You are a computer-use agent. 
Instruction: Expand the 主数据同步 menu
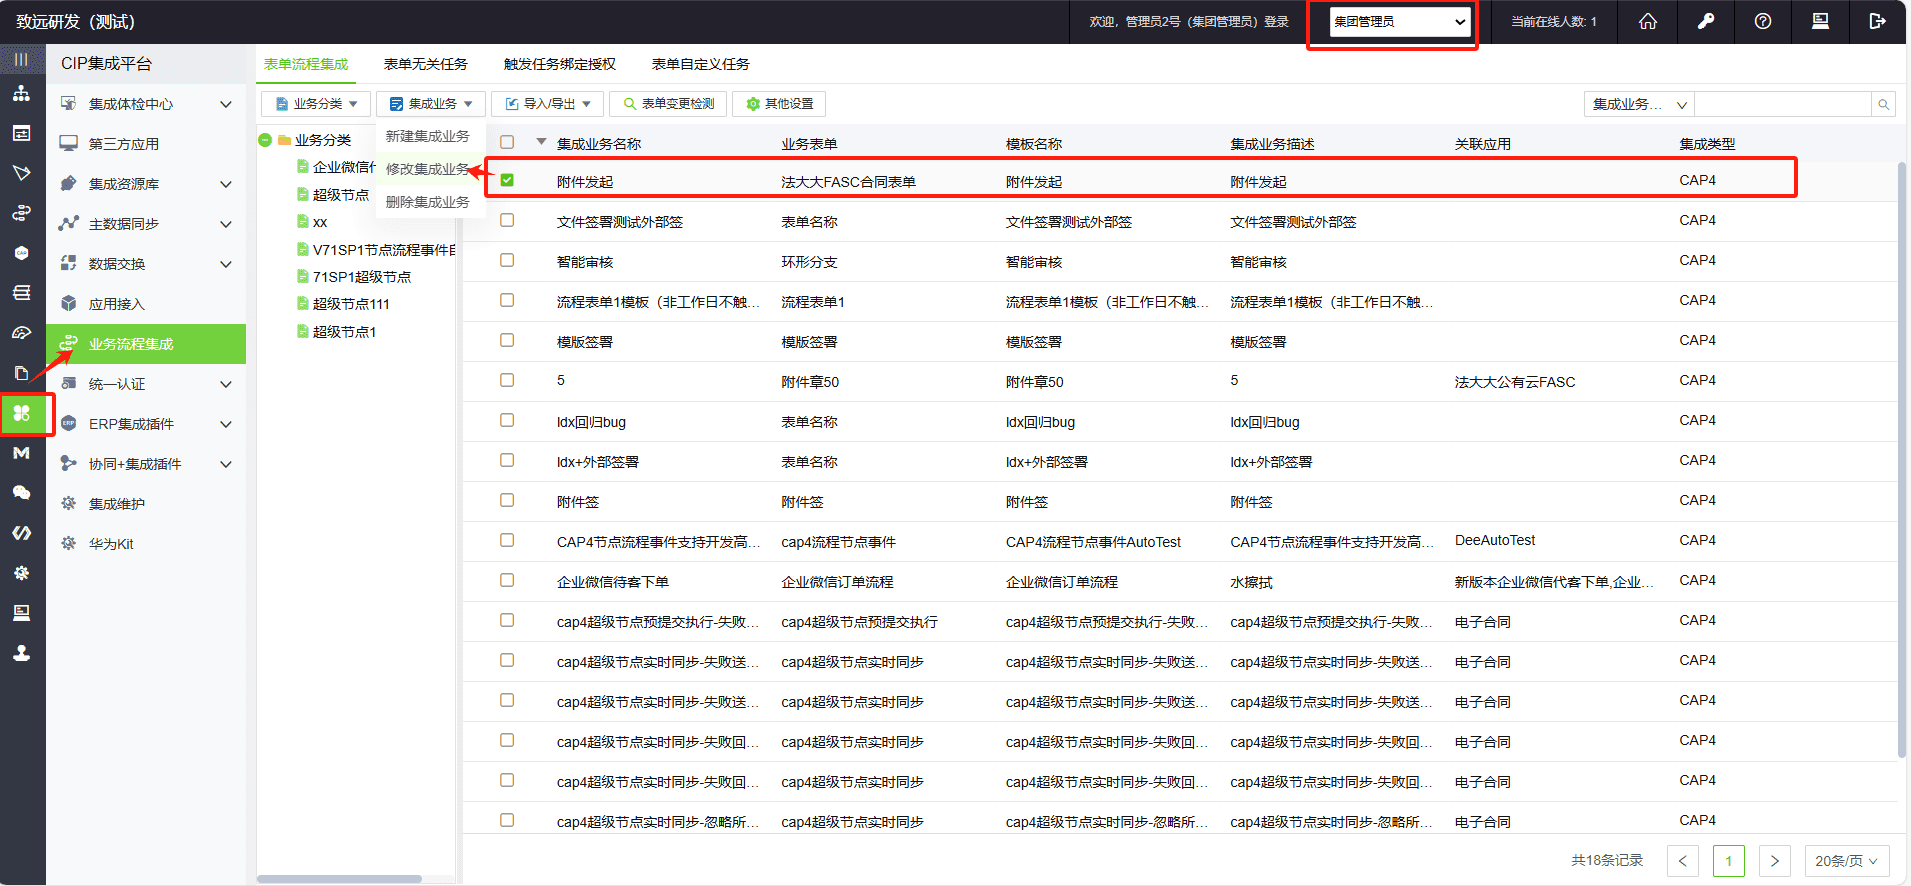(146, 224)
